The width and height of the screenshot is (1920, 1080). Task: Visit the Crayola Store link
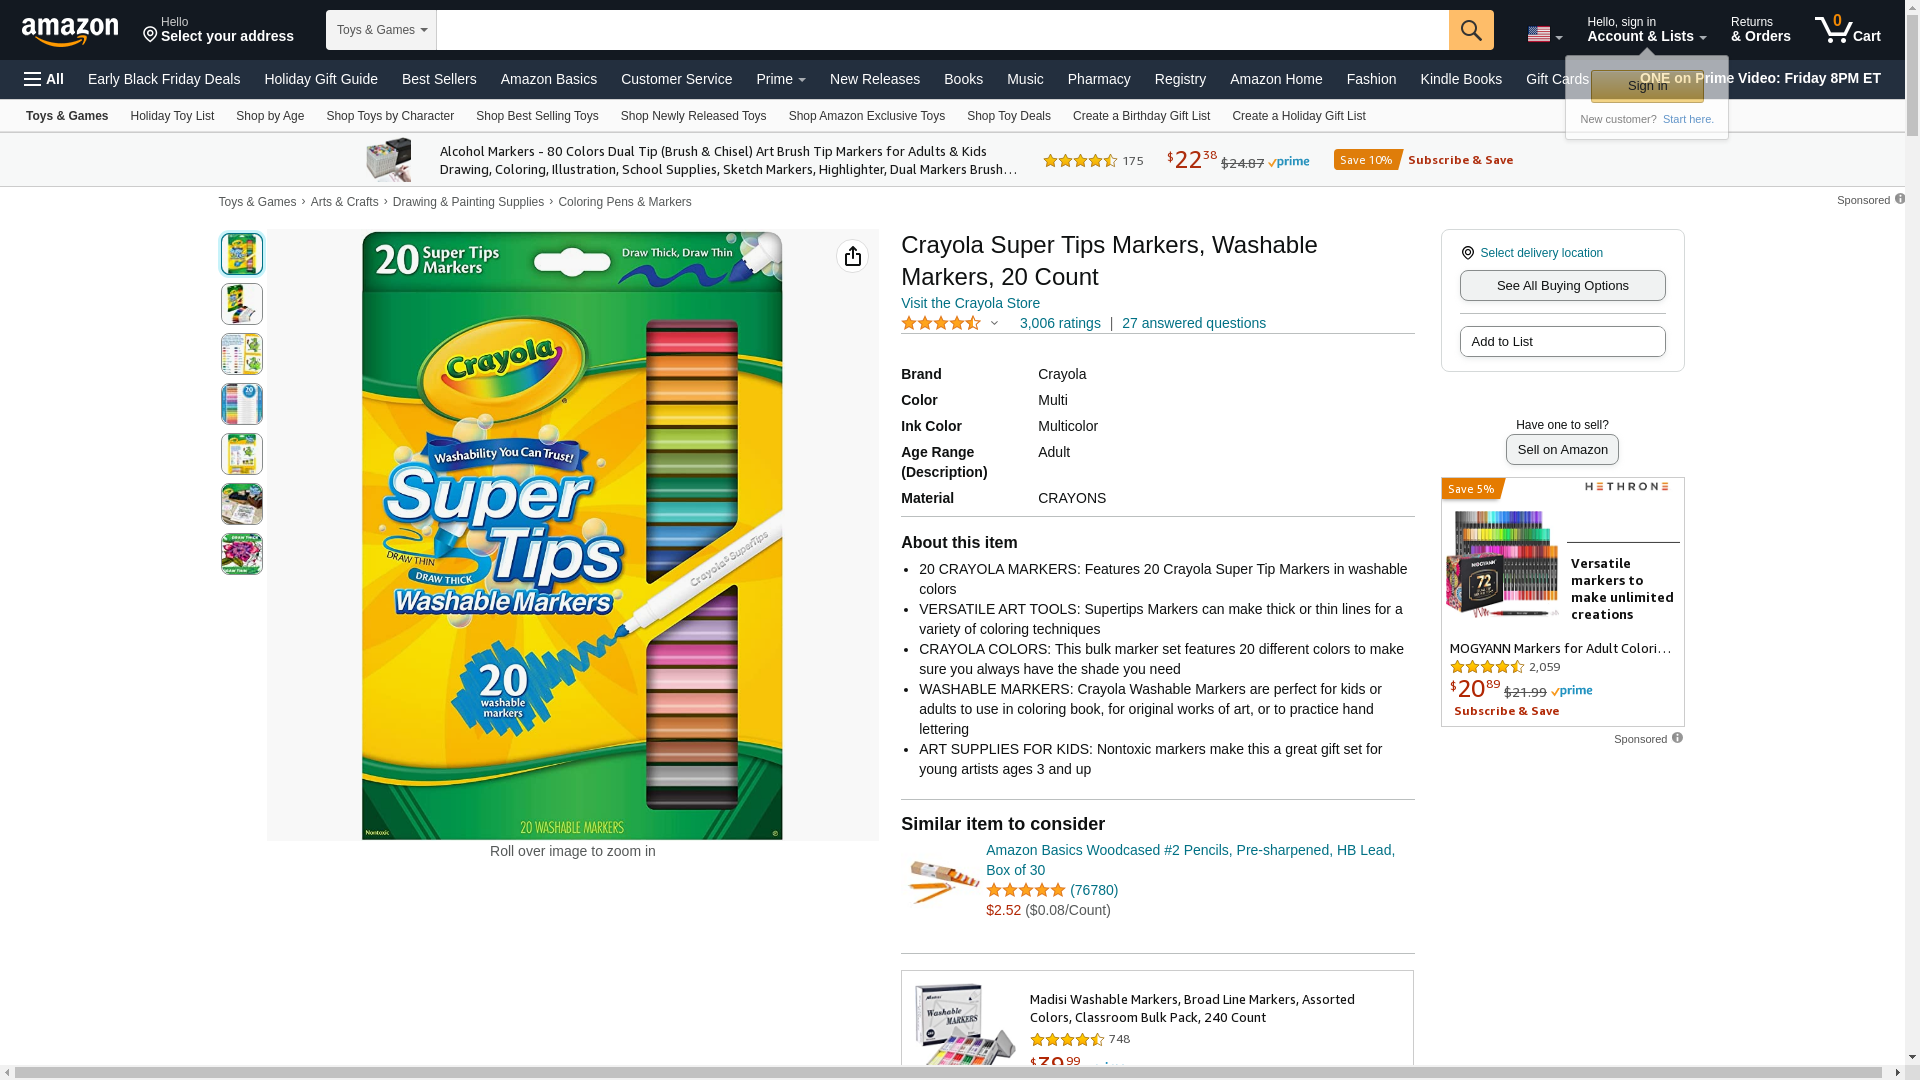click(970, 303)
